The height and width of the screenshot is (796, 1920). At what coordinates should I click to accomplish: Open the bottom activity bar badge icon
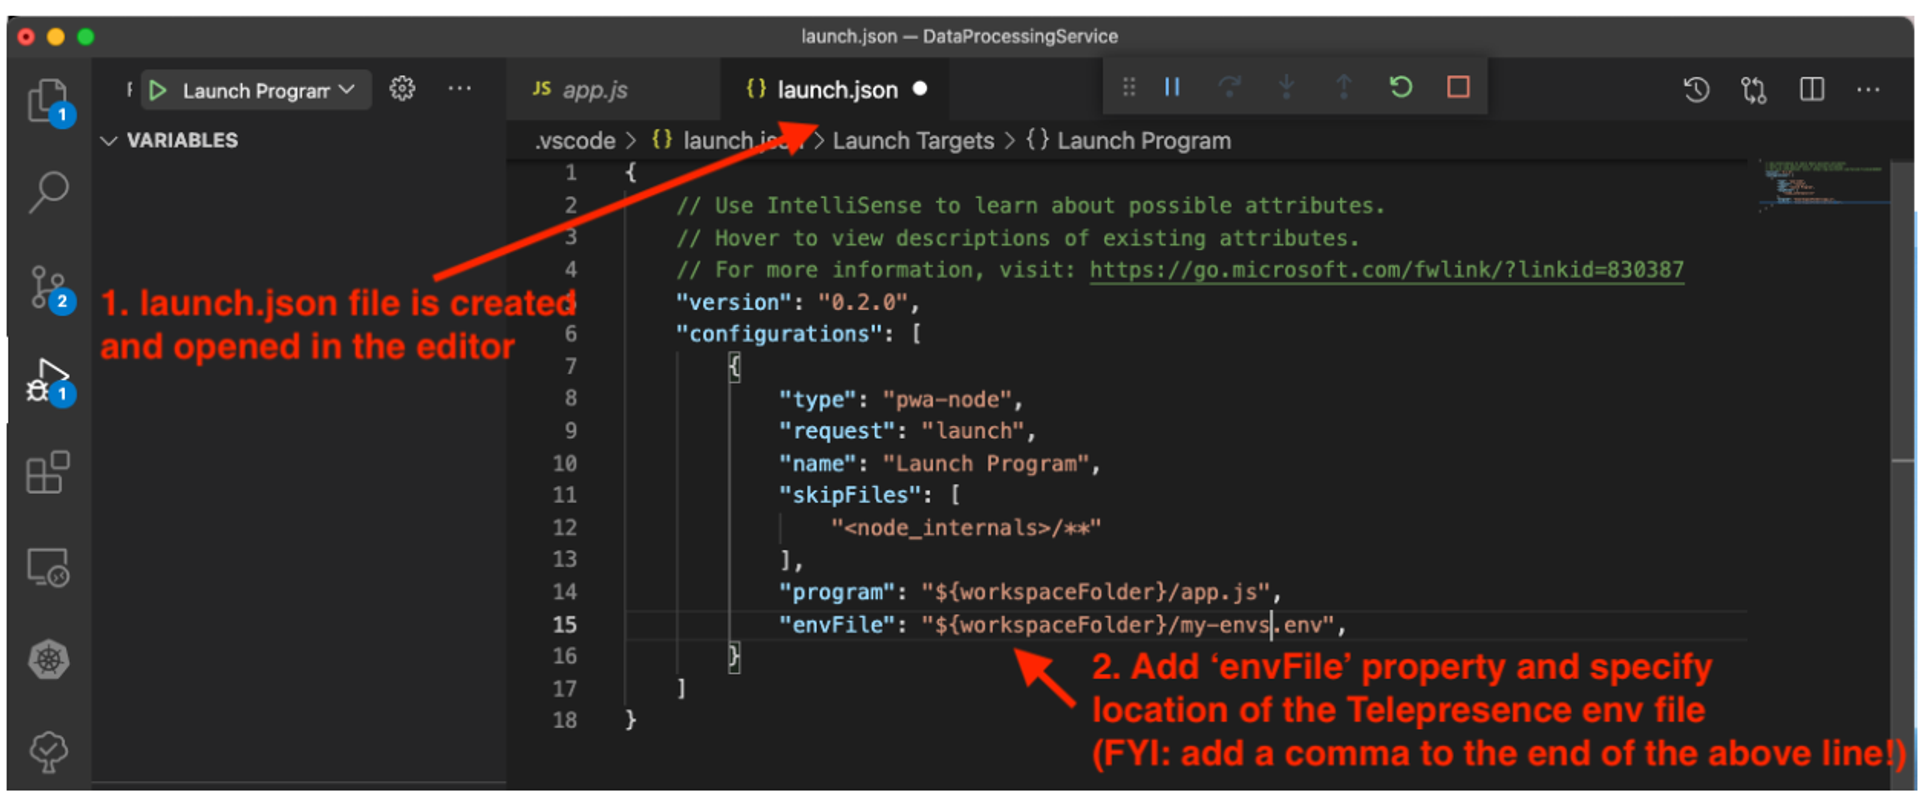(x=48, y=751)
